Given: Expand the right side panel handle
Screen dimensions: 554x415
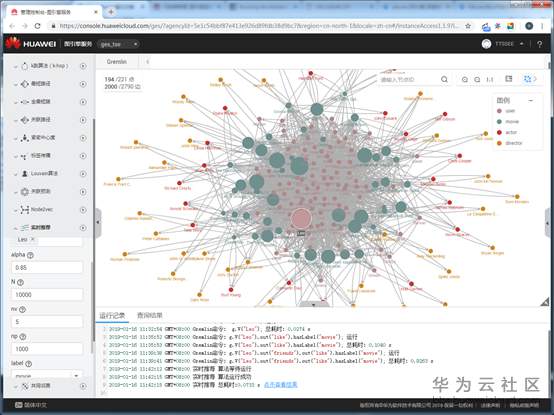Looking at the screenshot, I should 548,223.
